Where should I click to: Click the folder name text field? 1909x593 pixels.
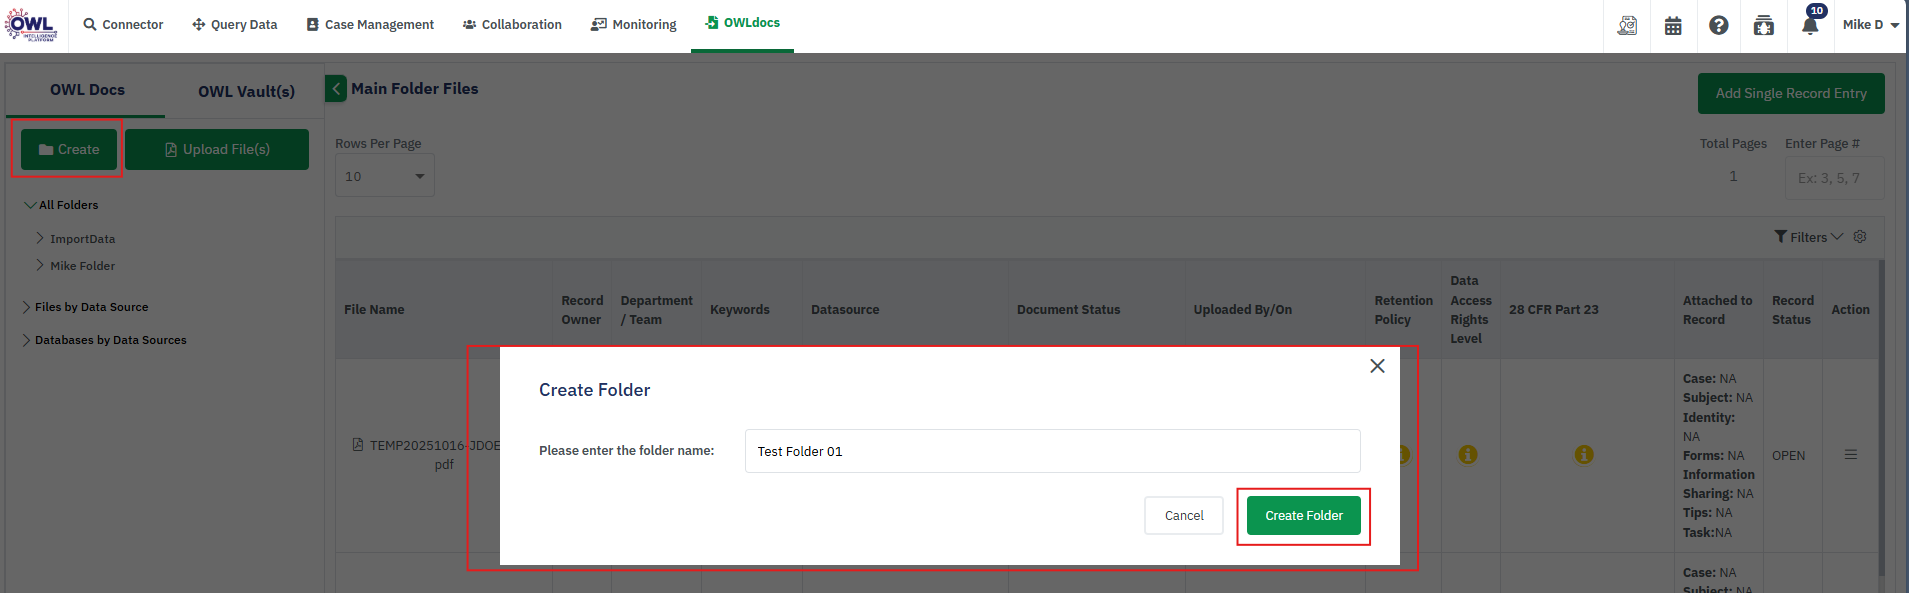tap(1052, 452)
